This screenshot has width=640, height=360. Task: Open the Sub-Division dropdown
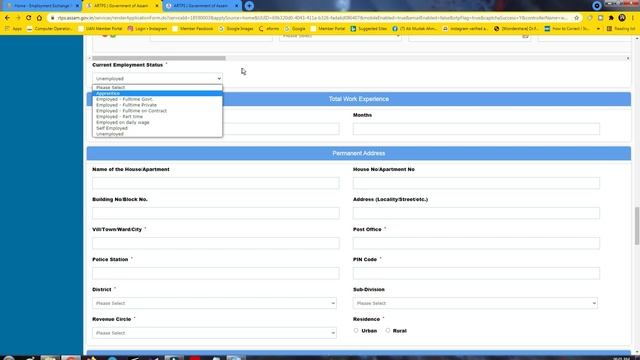(x=475, y=303)
